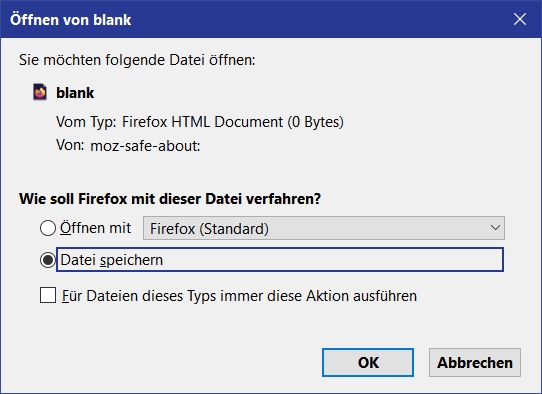
Task: Click the Wie soll Firefox verfahren heading
Action: (170, 199)
